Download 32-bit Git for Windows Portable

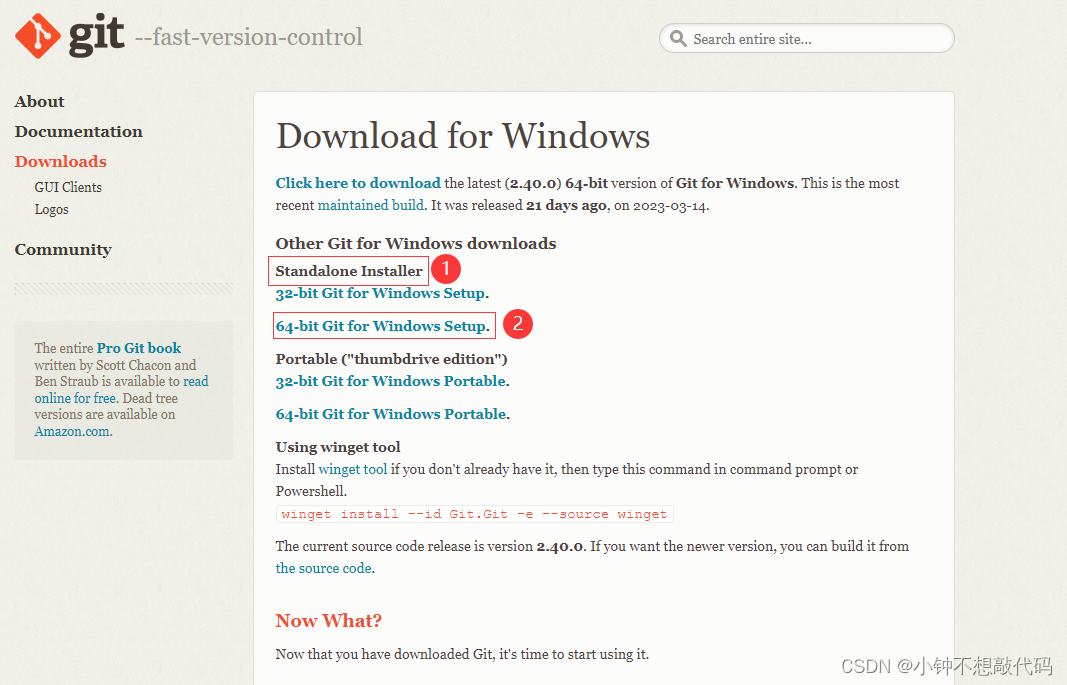pyautogui.click(x=391, y=381)
